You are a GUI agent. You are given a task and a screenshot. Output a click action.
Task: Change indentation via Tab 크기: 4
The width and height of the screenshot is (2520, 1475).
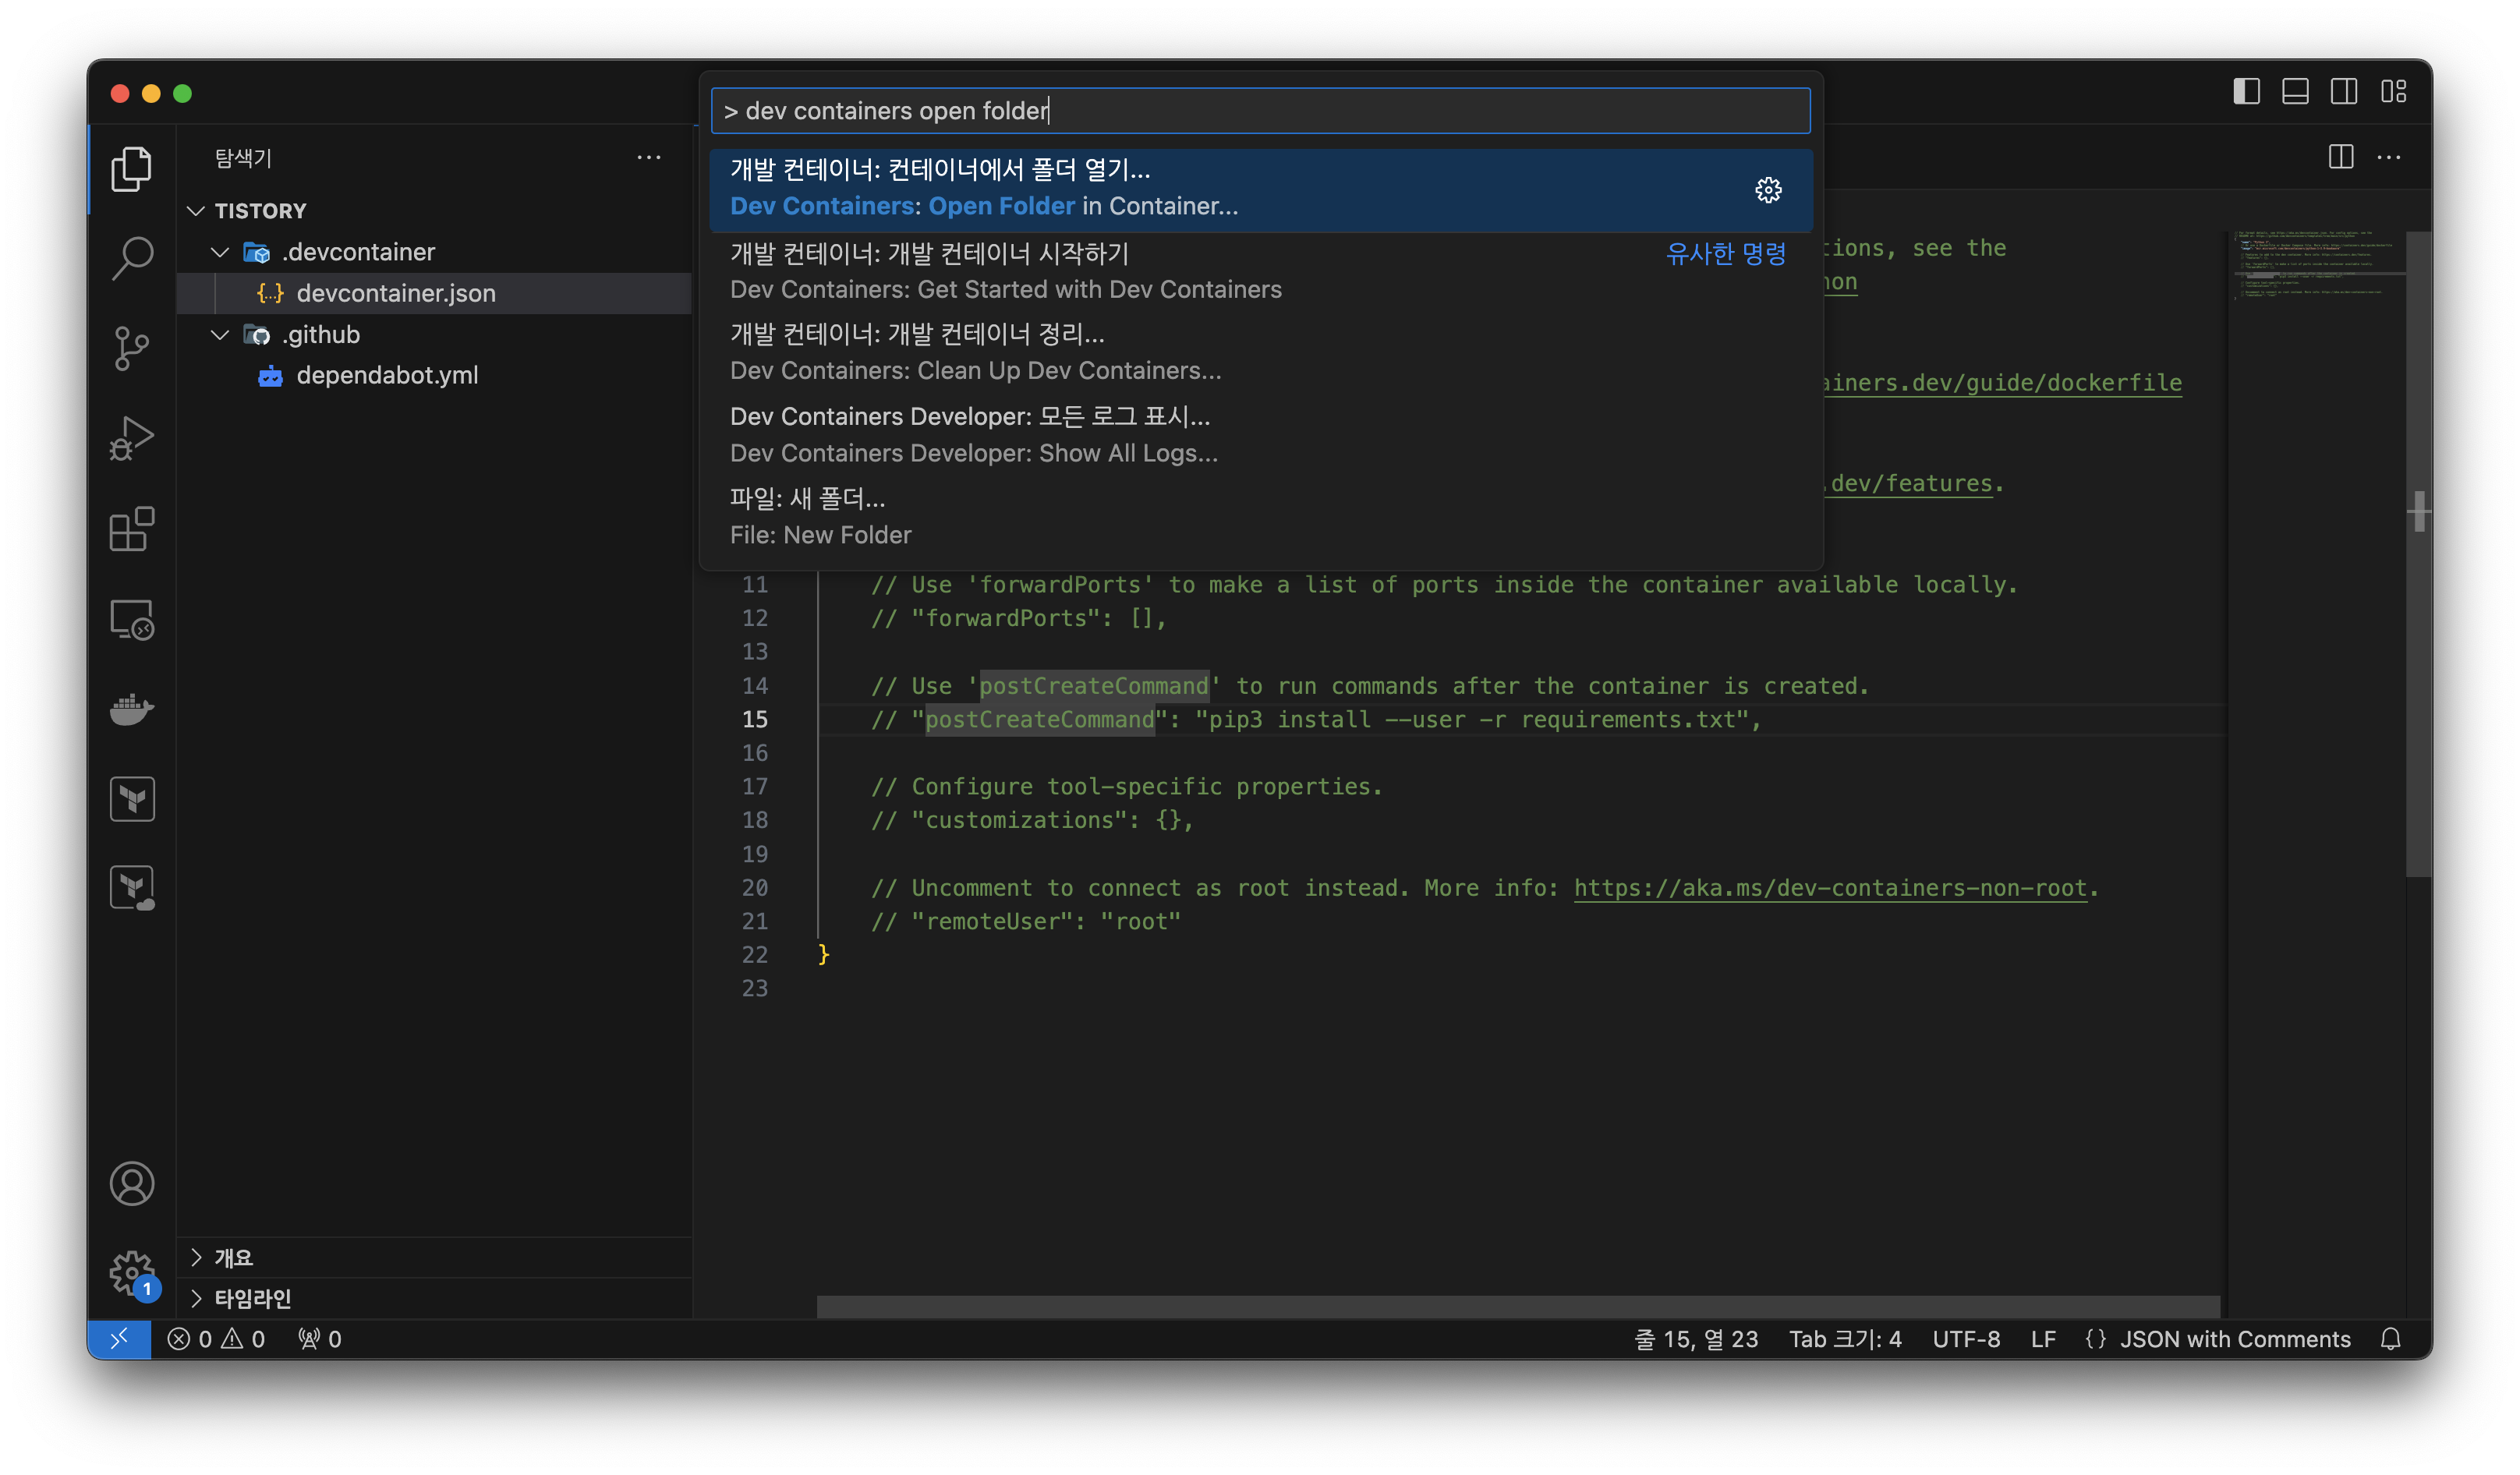pyautogui.click(x=1845, y=1338)
